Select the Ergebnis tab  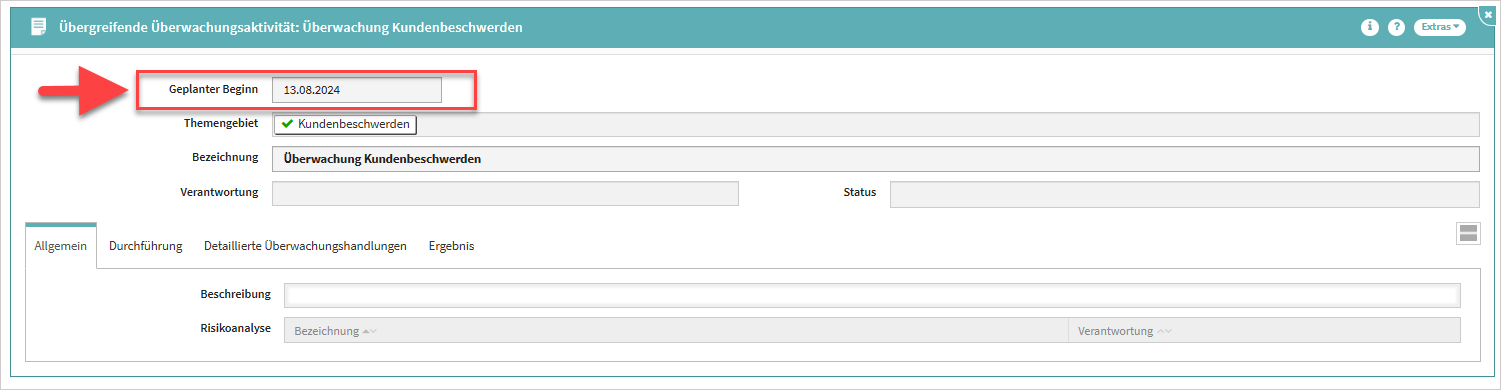451,246
